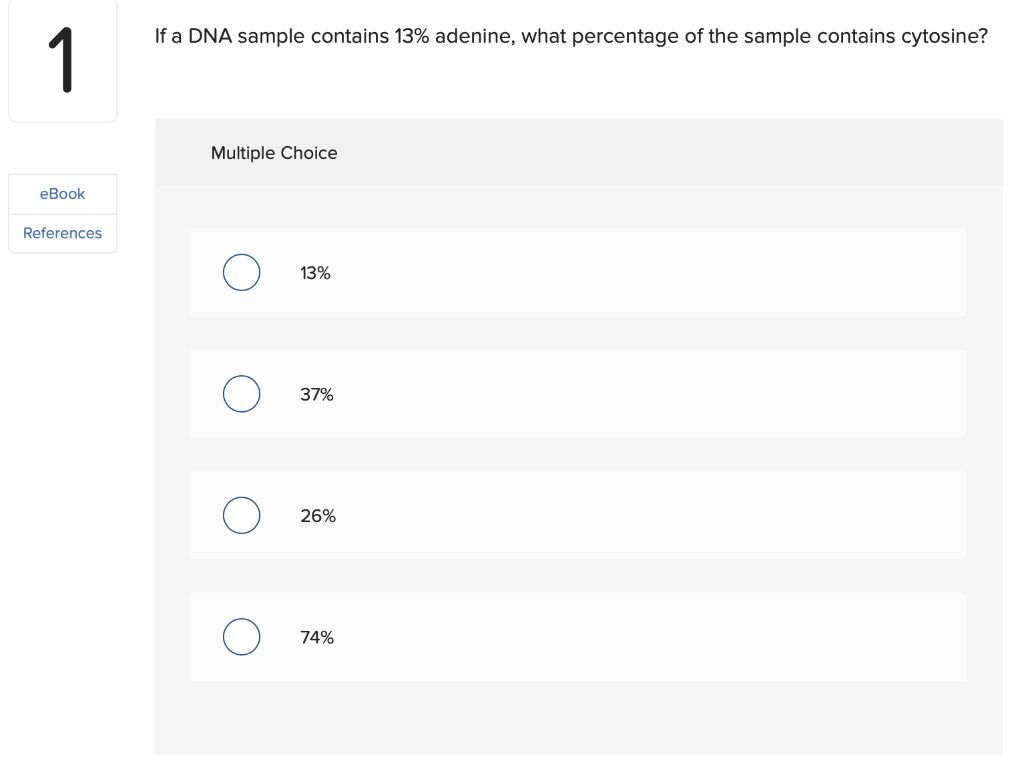Open the eBook link
Image resolution: width=1024 pixels, height=757 pixels.
tap(62, 194)
